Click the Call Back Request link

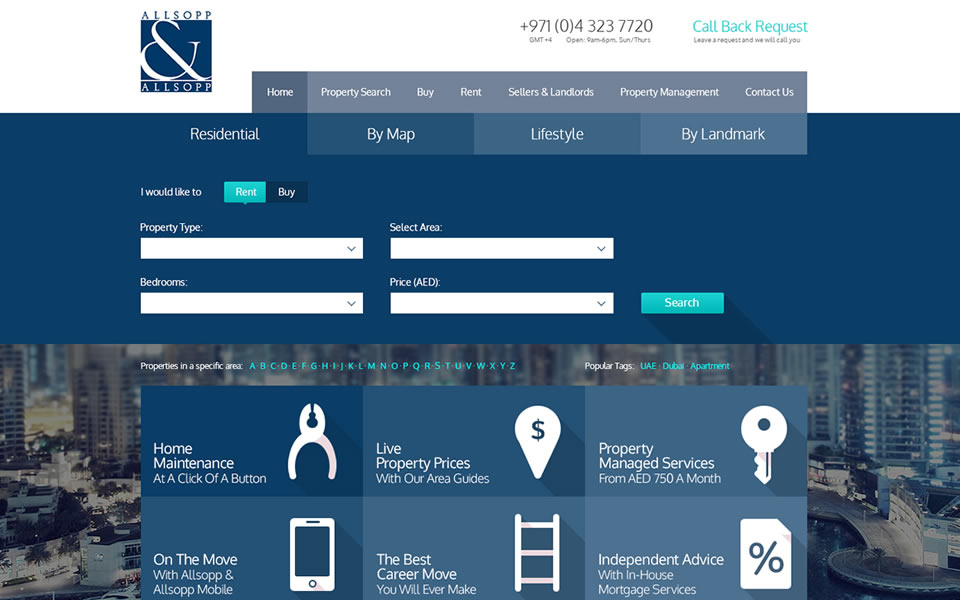[x=749, y=27]
